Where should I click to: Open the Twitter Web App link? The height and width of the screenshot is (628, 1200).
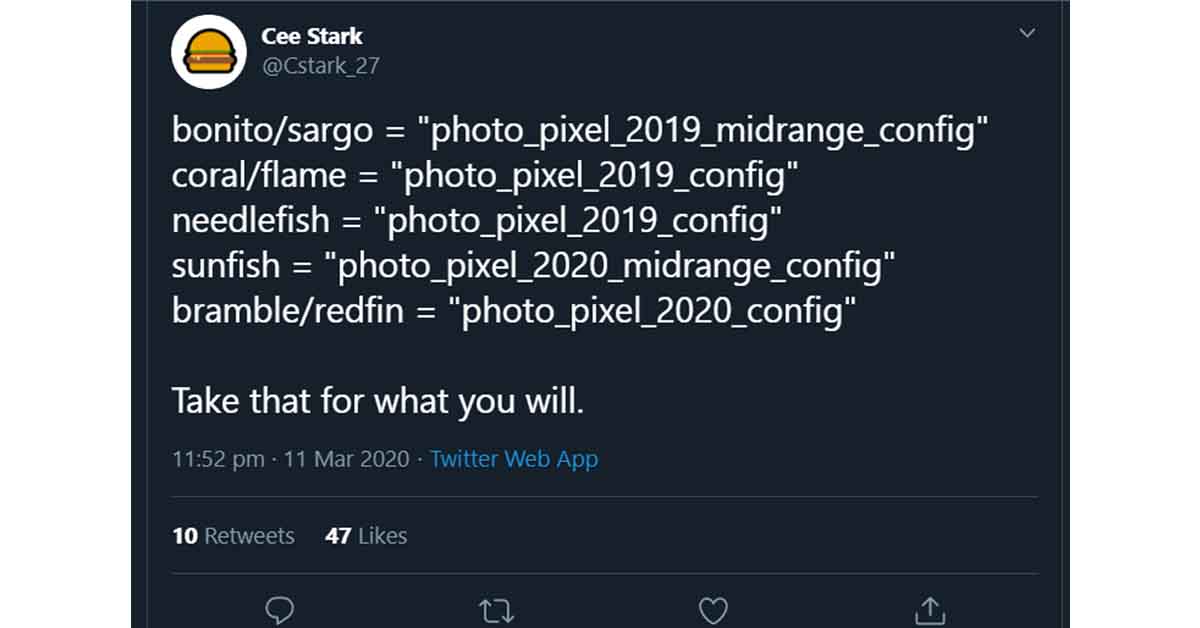[514, 459]
